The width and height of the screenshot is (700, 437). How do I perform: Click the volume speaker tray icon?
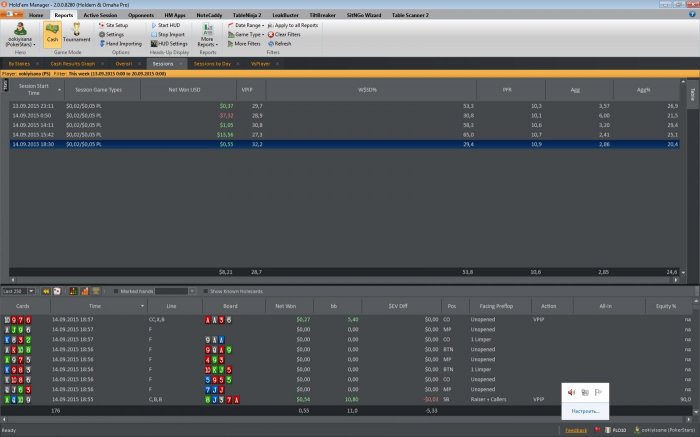coord(571,392)
